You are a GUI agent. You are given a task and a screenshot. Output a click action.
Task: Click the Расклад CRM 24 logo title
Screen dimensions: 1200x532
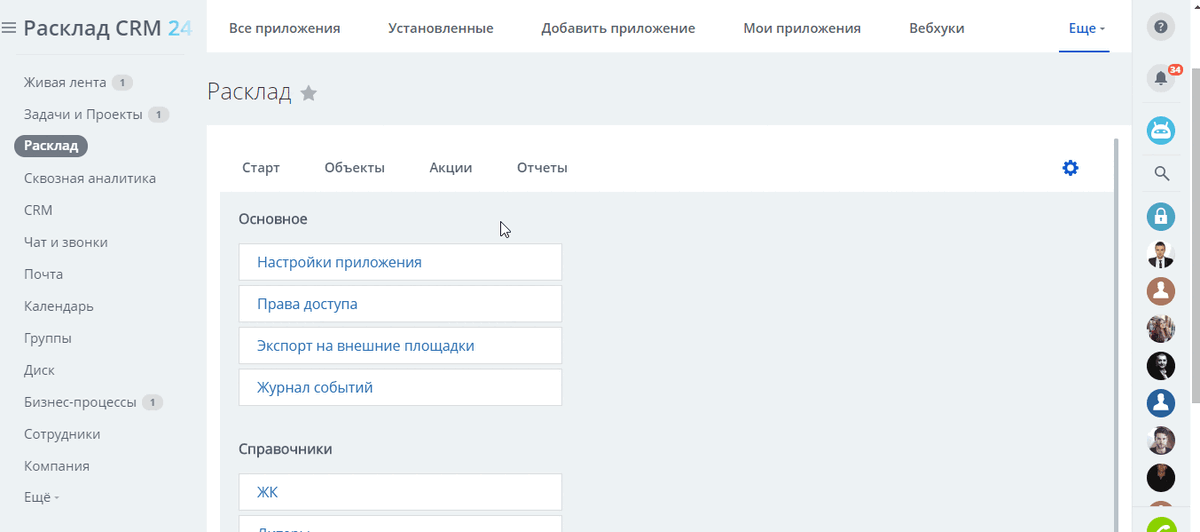(107, 28)
